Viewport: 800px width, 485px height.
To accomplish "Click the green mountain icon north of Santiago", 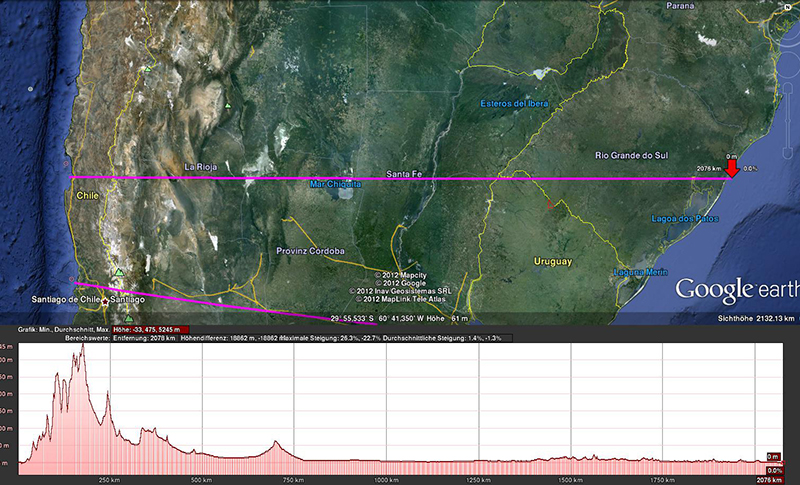I will click(119, 273).
